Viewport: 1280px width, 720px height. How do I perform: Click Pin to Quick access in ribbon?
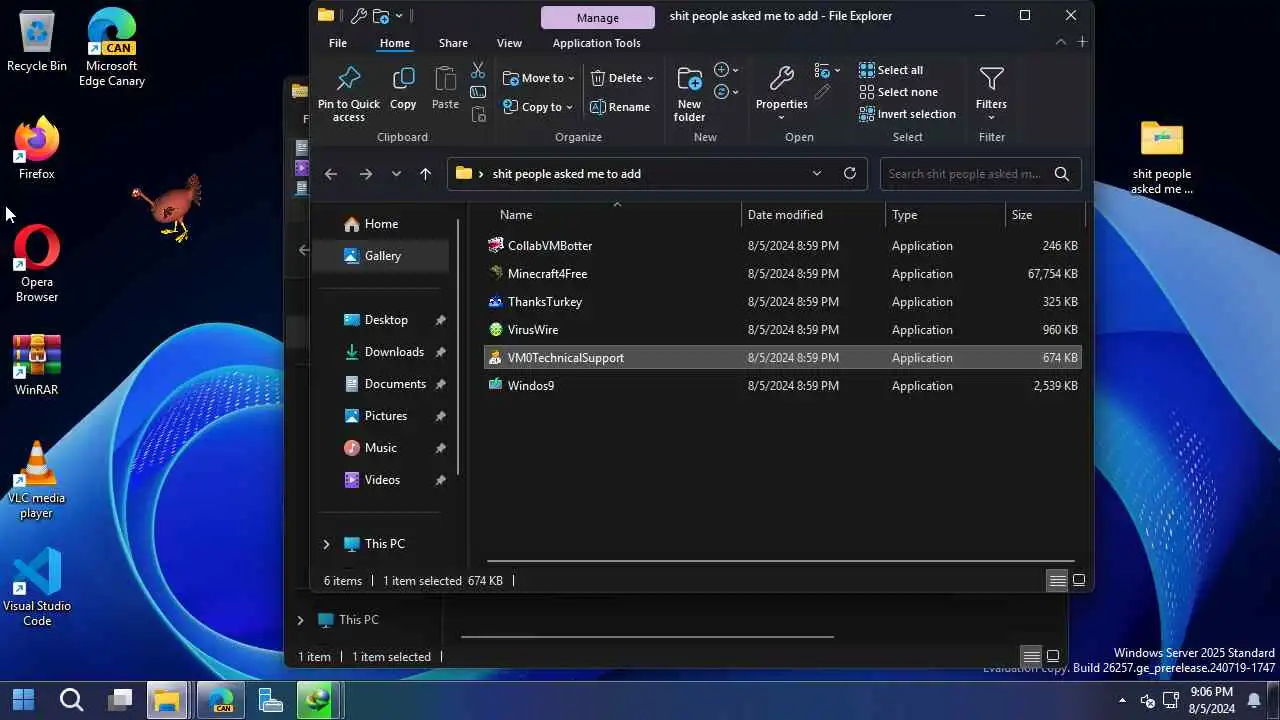point(349,94)
